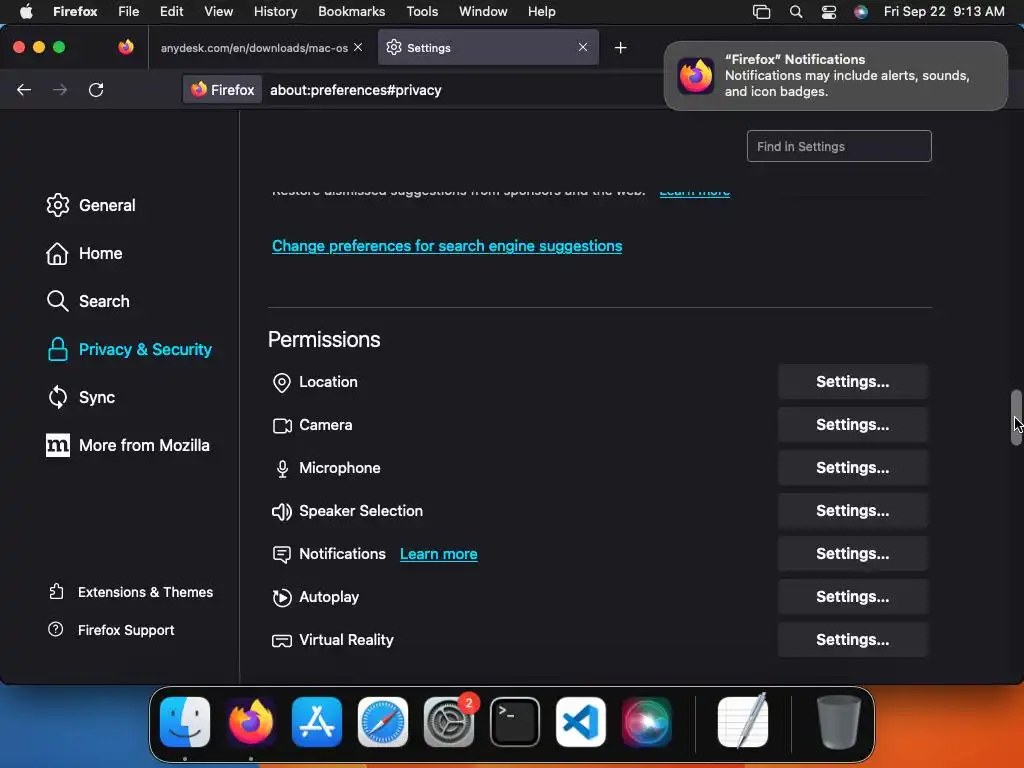Open Speaker Selection Settings

point(852,511)
